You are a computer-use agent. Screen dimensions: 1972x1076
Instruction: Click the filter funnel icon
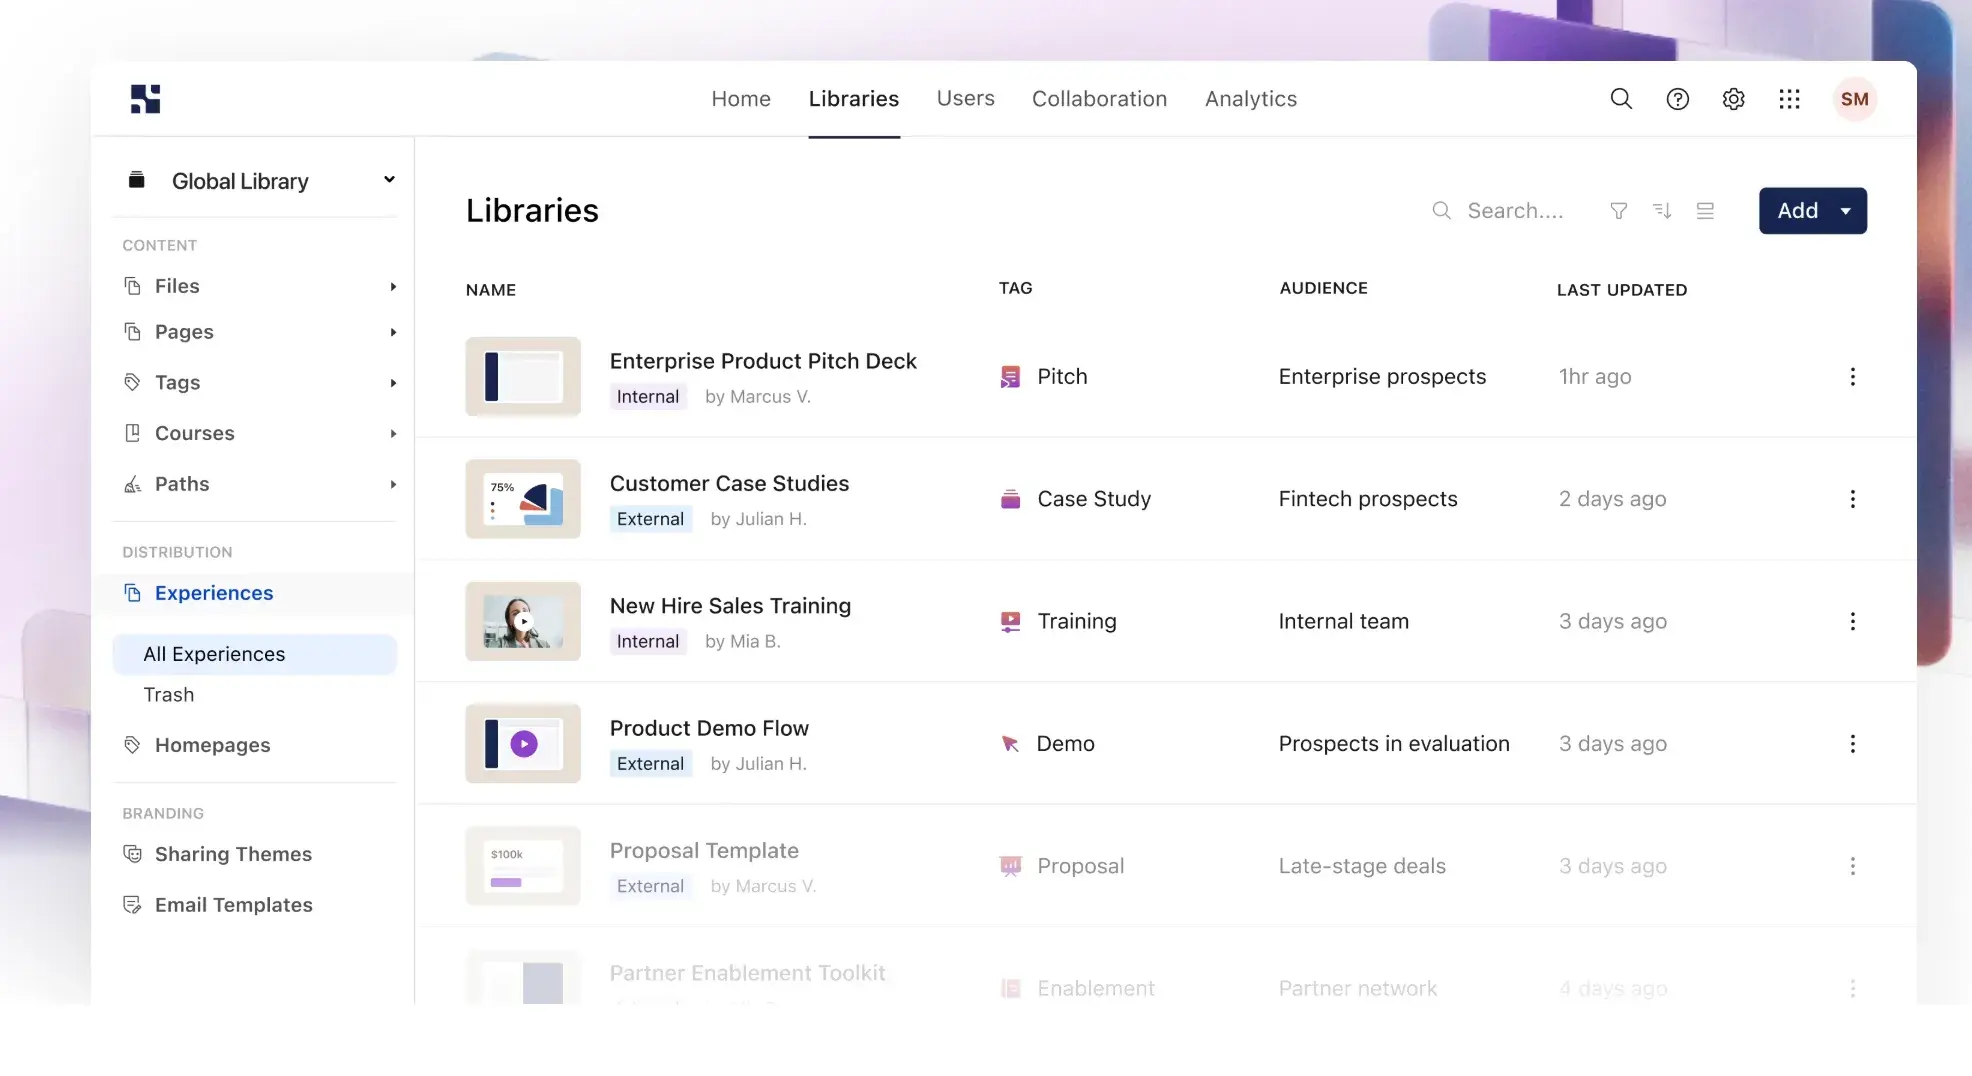click(1618, 211)
